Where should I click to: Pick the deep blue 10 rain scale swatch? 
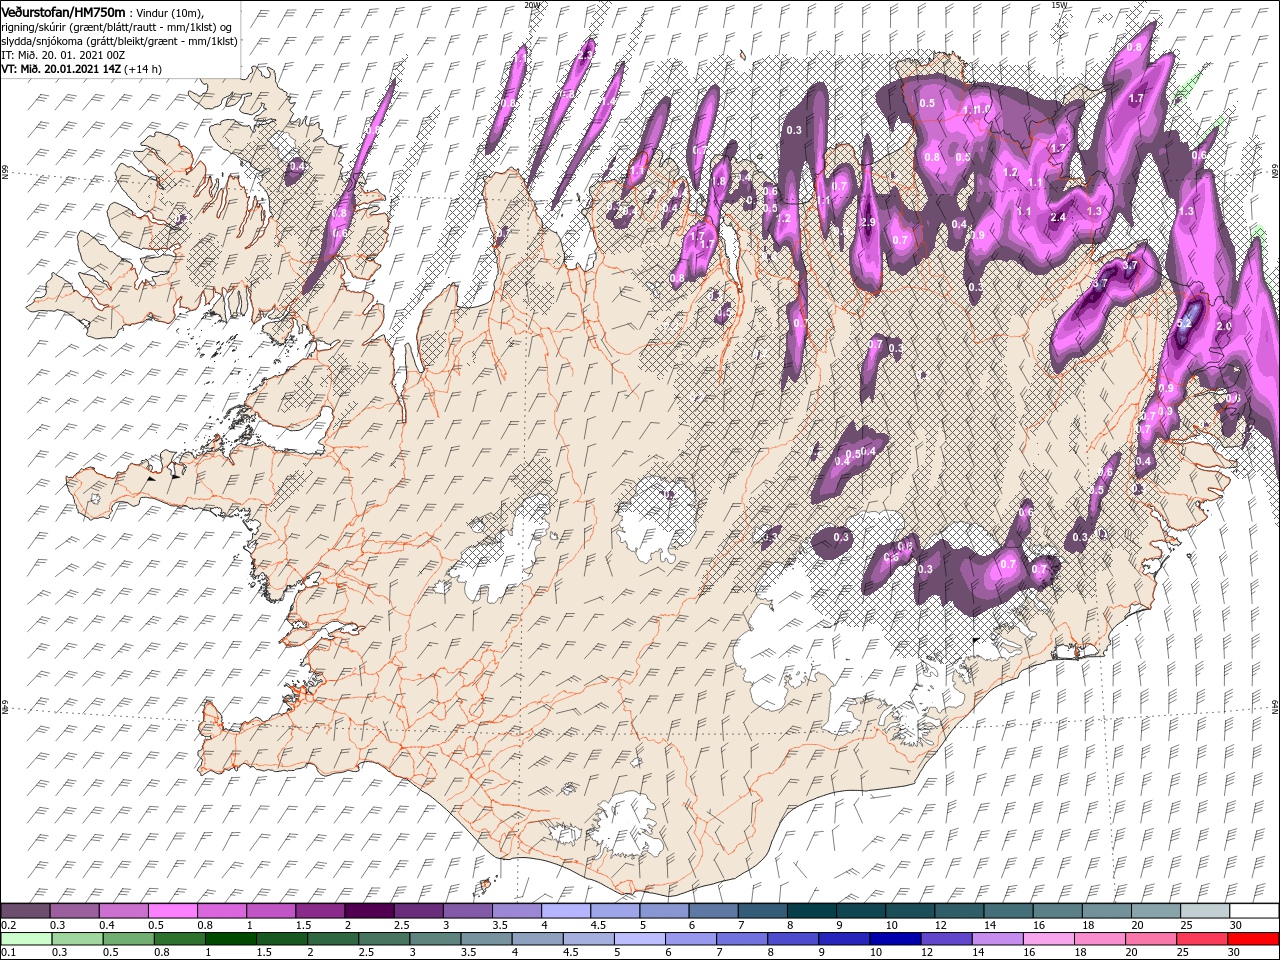(x=895, y=939)
